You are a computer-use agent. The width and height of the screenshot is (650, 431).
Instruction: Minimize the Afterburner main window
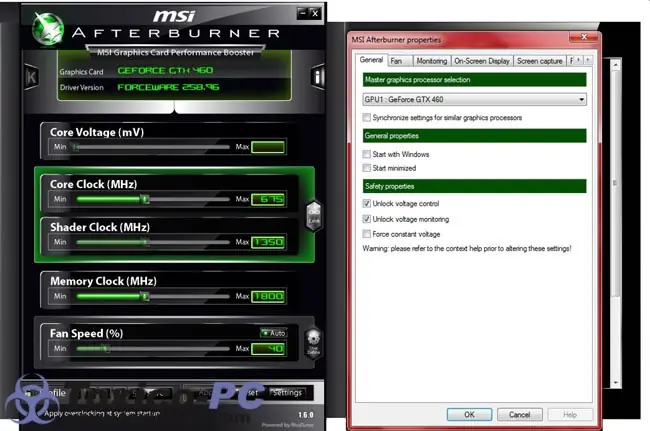point(303,13)
